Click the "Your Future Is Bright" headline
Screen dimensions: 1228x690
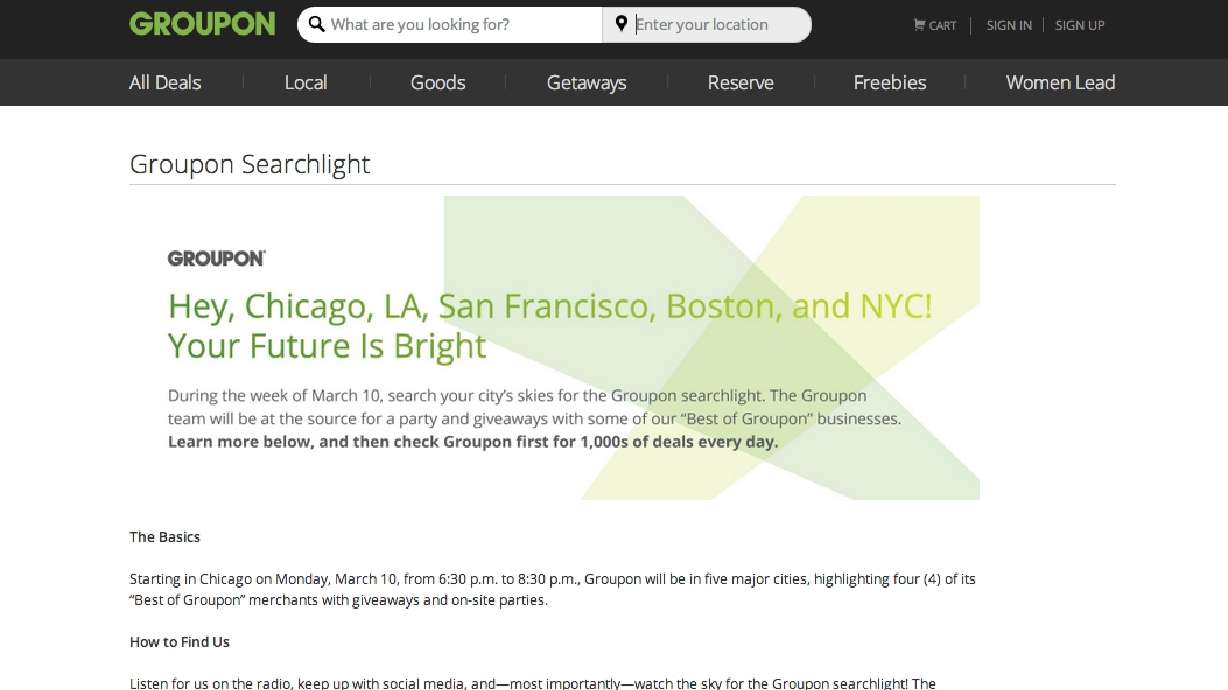(327, 346)
